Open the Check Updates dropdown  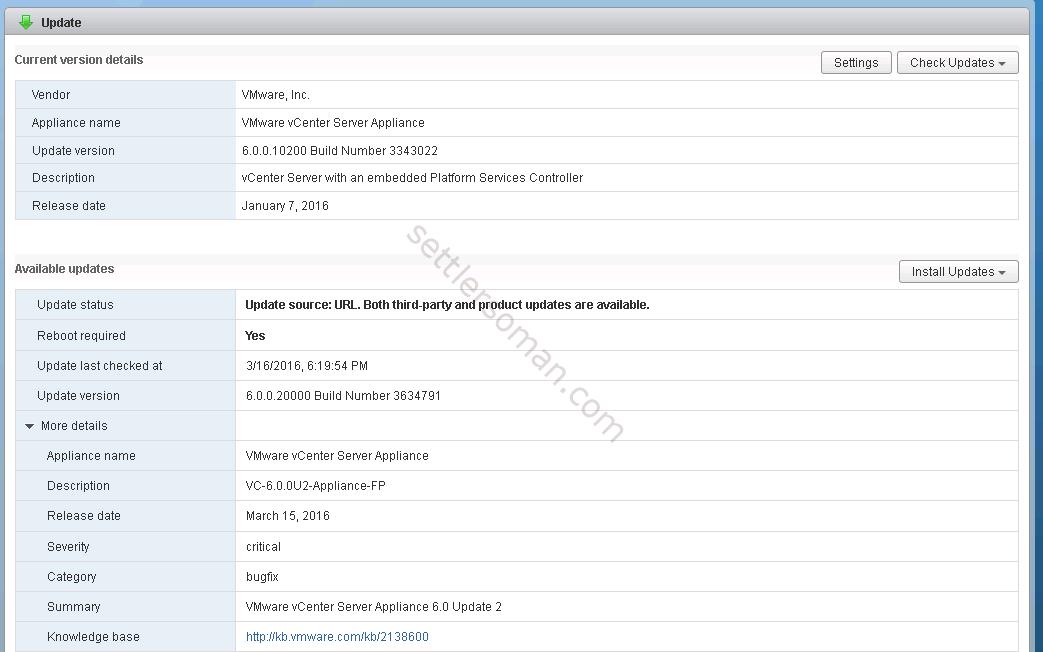pos(957,63)
